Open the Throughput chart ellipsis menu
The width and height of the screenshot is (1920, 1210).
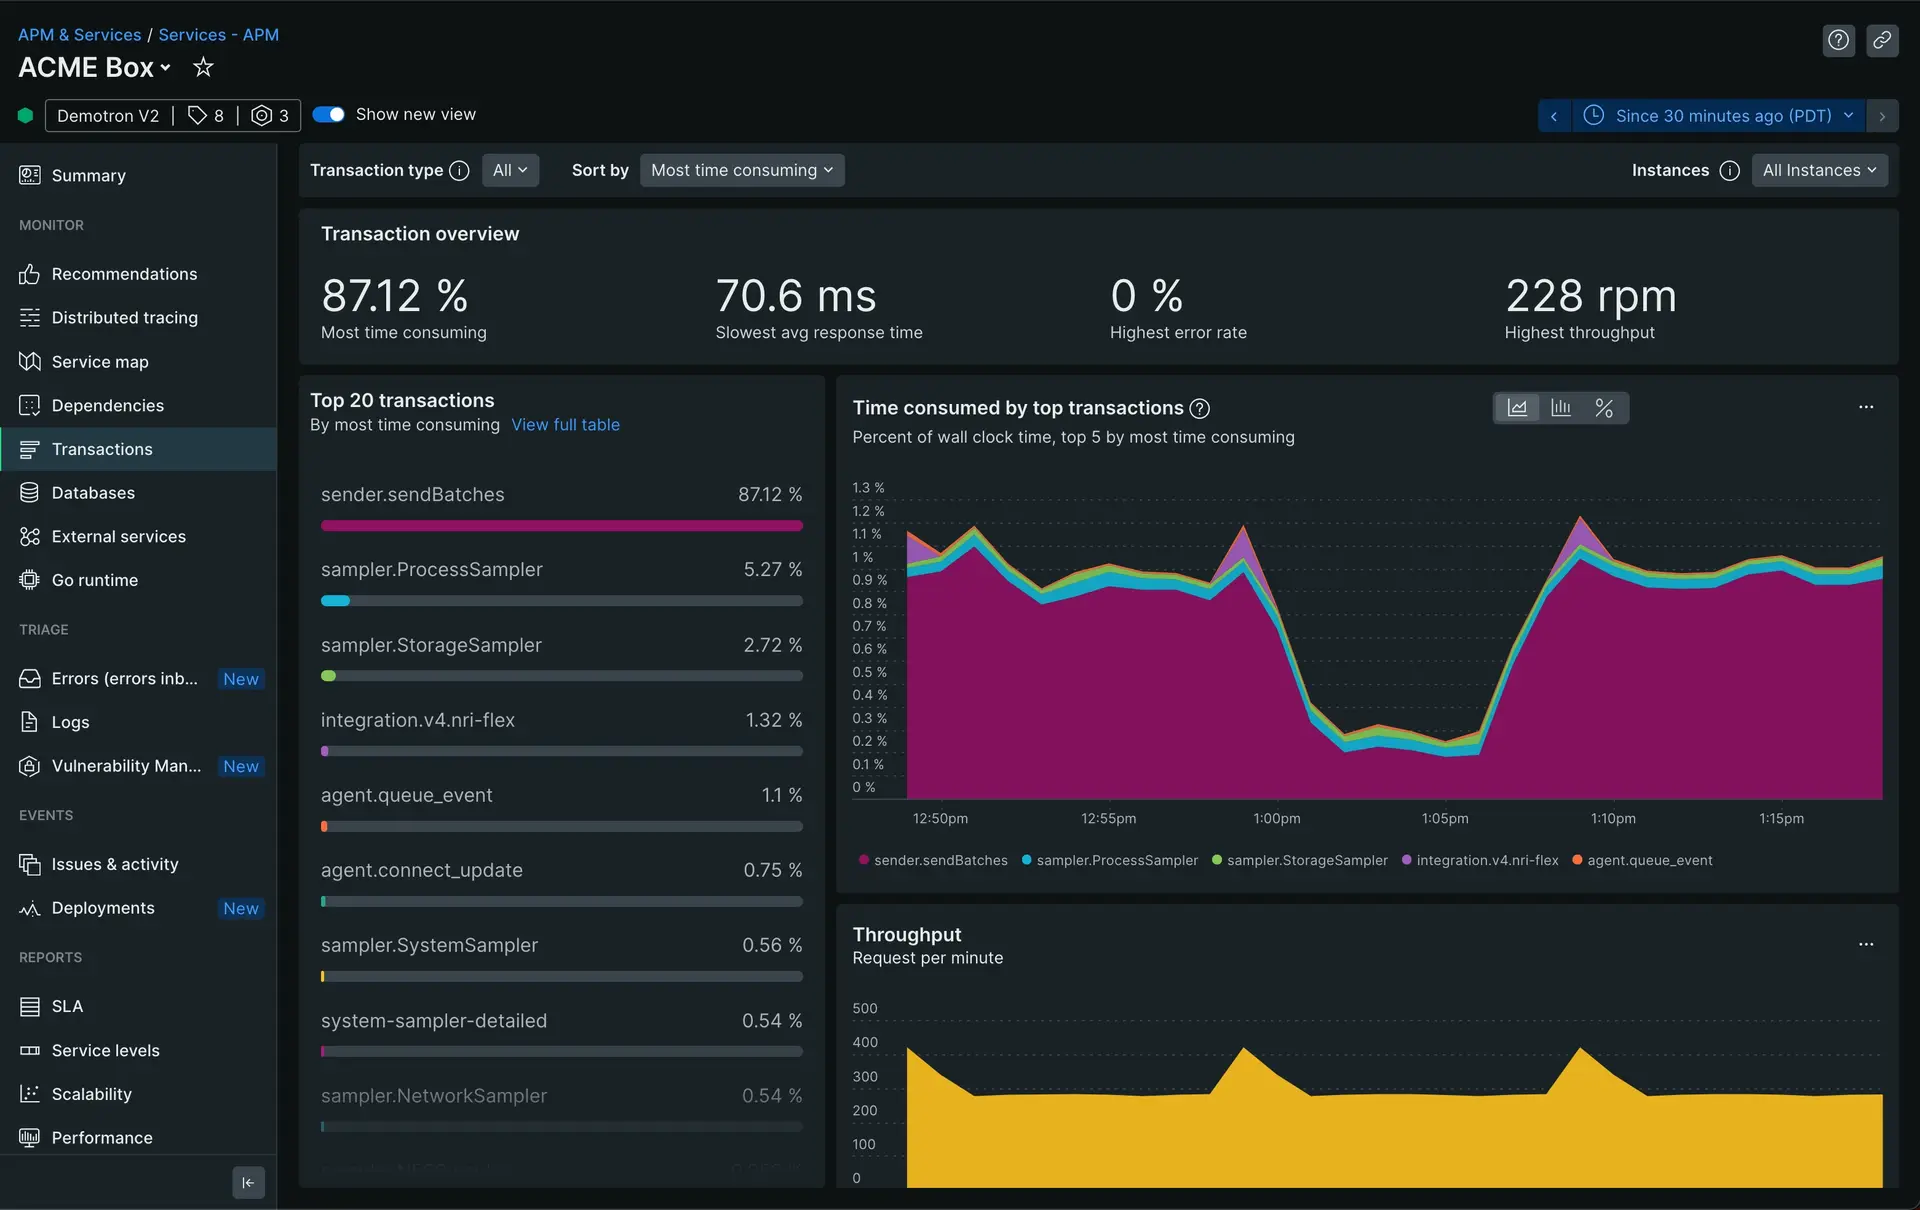[1866, 944]
